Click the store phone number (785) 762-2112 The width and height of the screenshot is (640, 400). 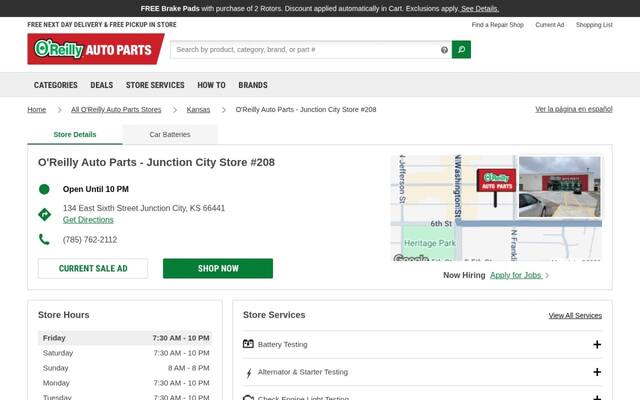(90, 240)
